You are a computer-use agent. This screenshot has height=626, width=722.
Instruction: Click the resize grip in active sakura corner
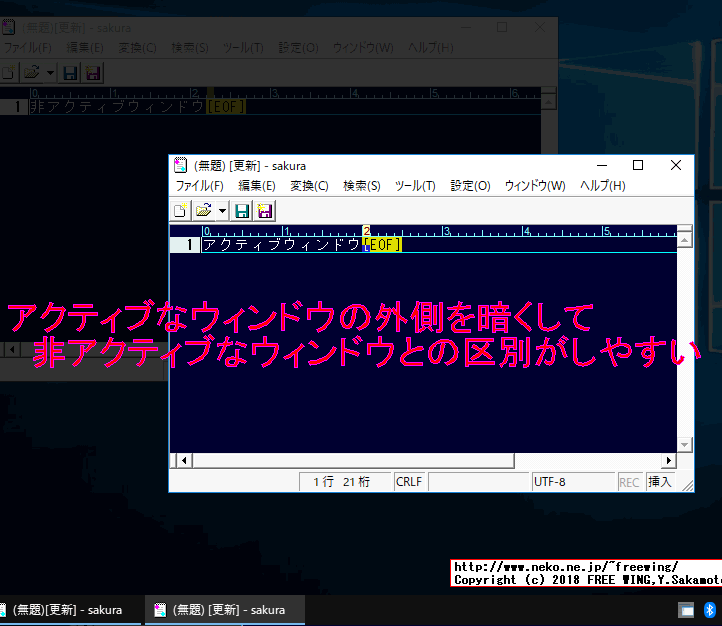pyautogui.click(x=688, y=486)
